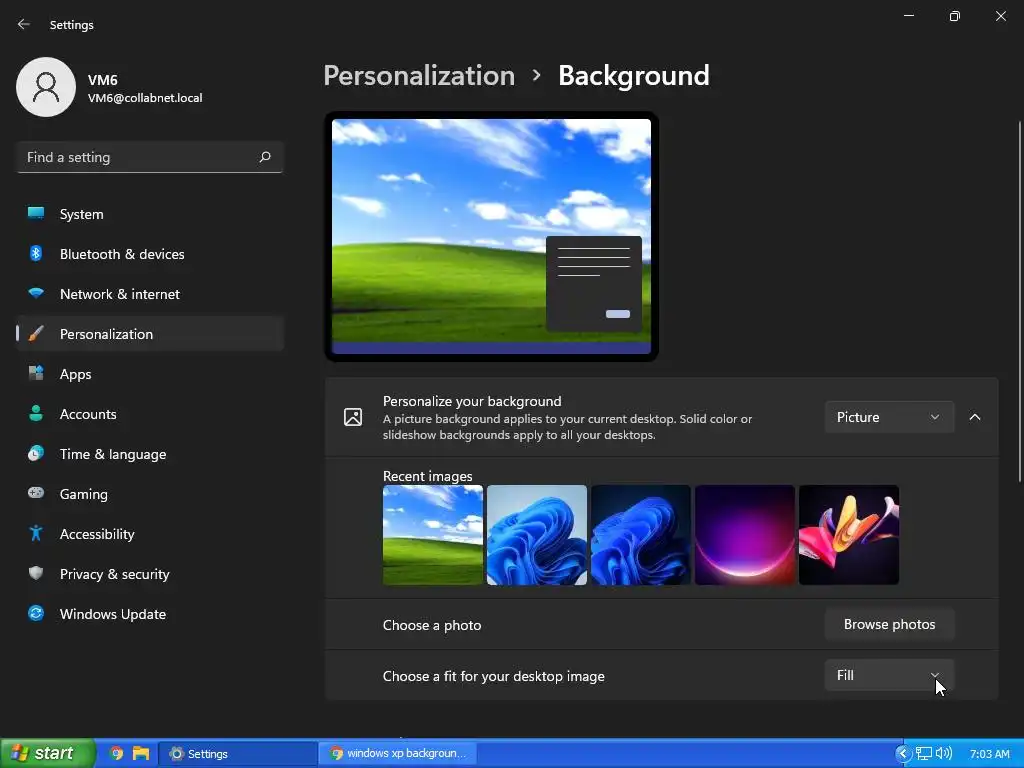Click the Privacy shield icon

point(36,573)
